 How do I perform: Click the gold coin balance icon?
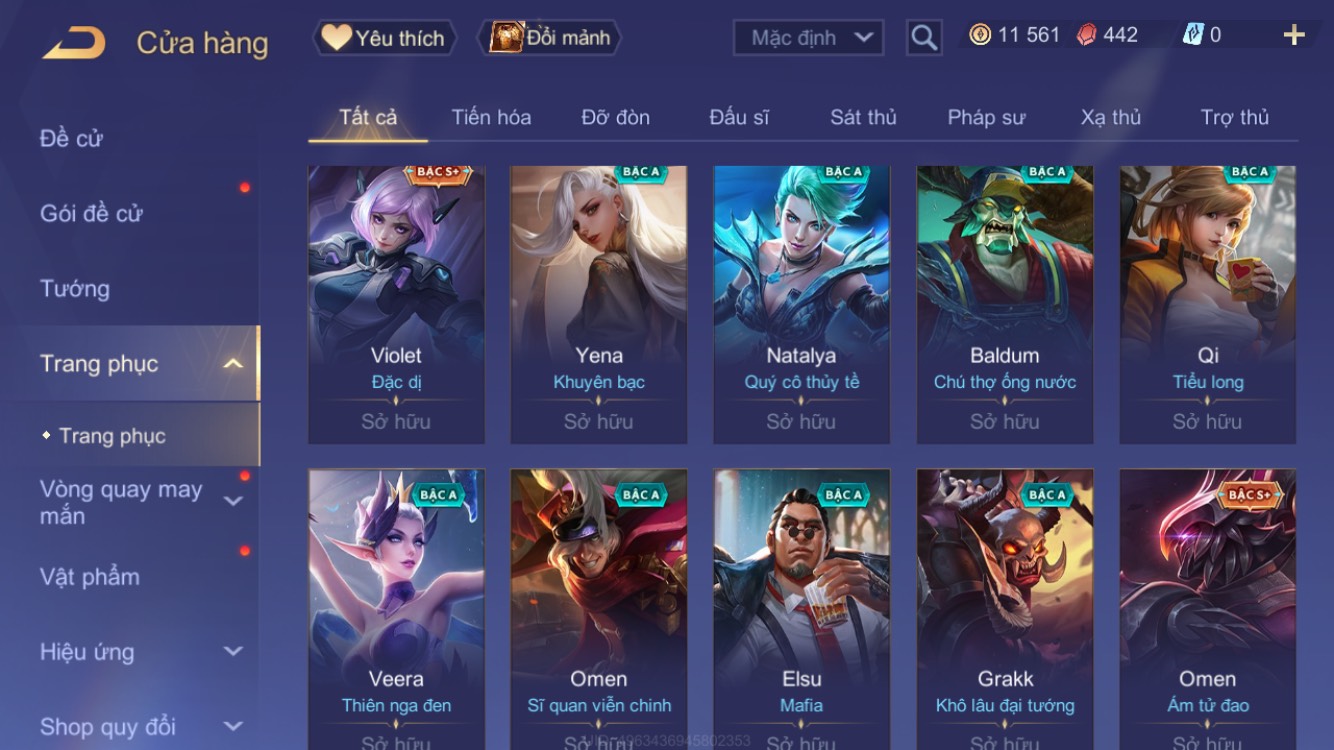click(x=980, y=35)
